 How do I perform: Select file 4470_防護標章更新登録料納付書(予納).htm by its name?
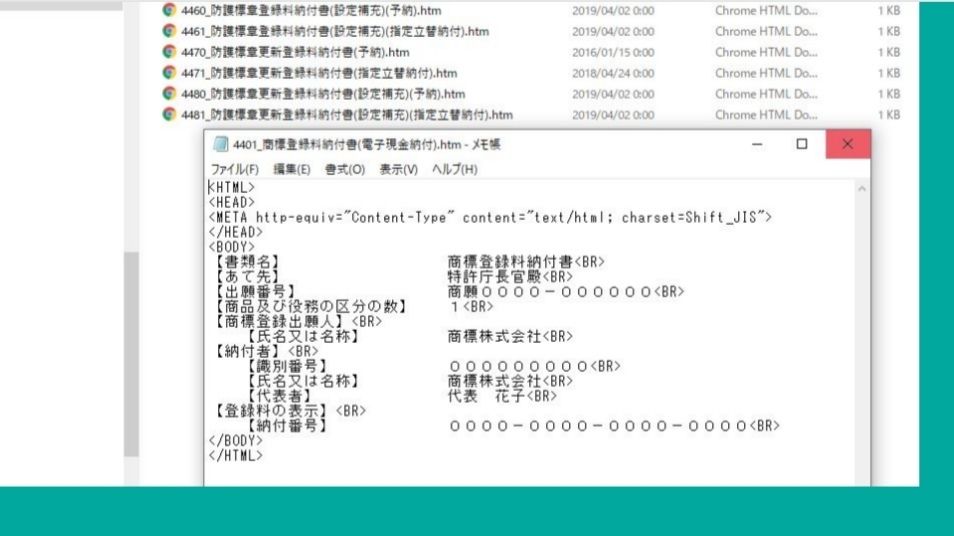tap(295, 52)
